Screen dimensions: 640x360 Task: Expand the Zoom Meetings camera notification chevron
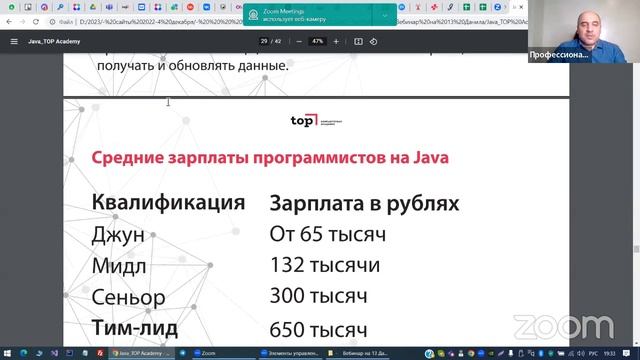(384, 15)
